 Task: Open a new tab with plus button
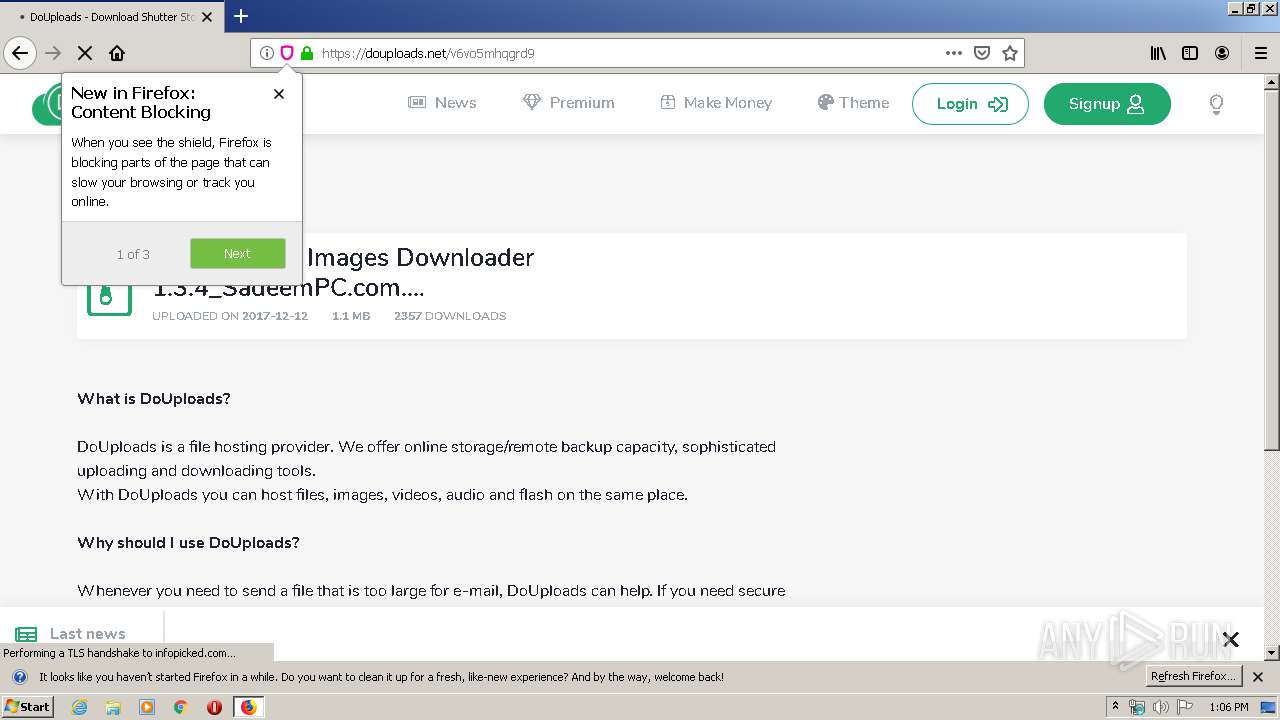[x=241, y=16]
